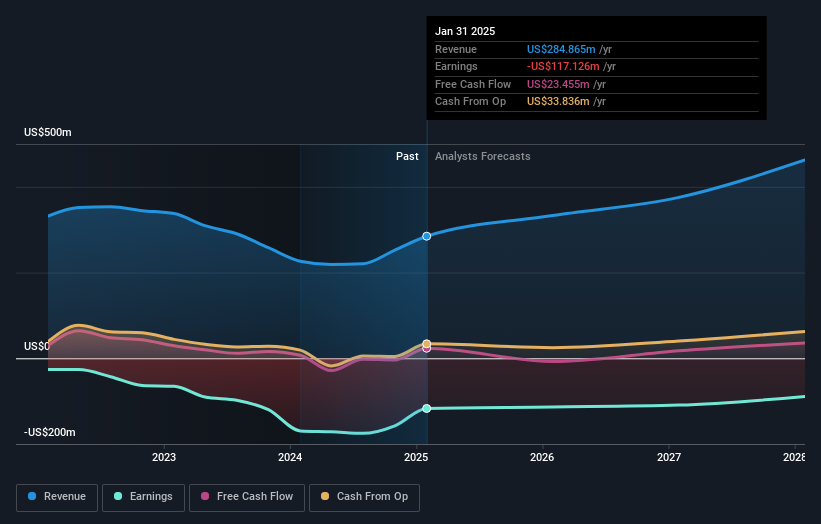Toggle the Earnings legend series
The image size is (821, 524).
143,497
